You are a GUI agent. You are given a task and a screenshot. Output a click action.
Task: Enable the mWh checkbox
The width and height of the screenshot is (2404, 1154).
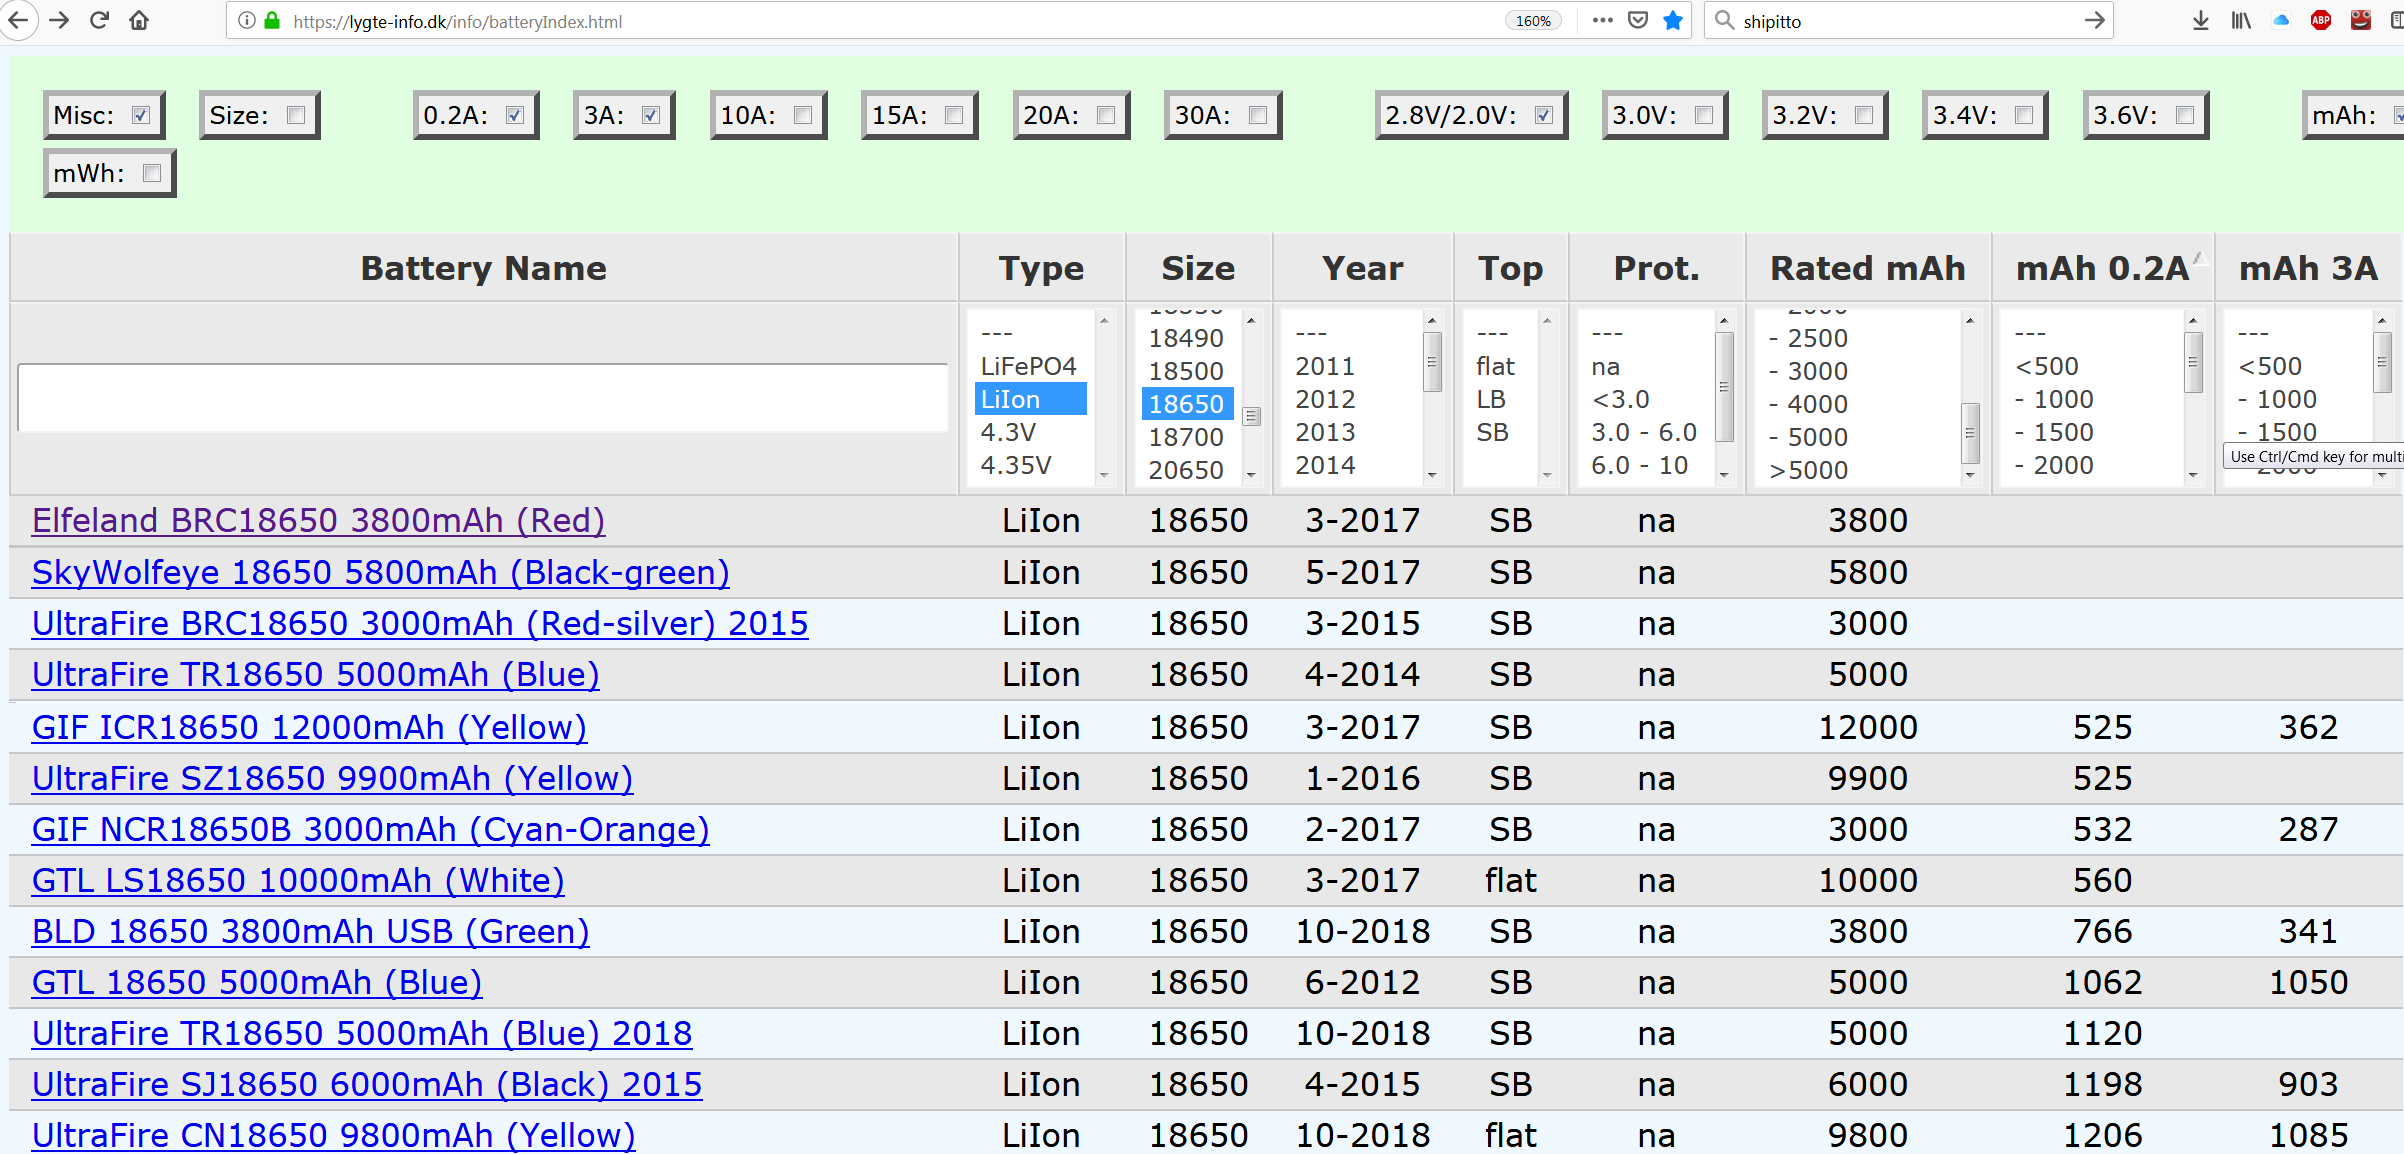152,173
